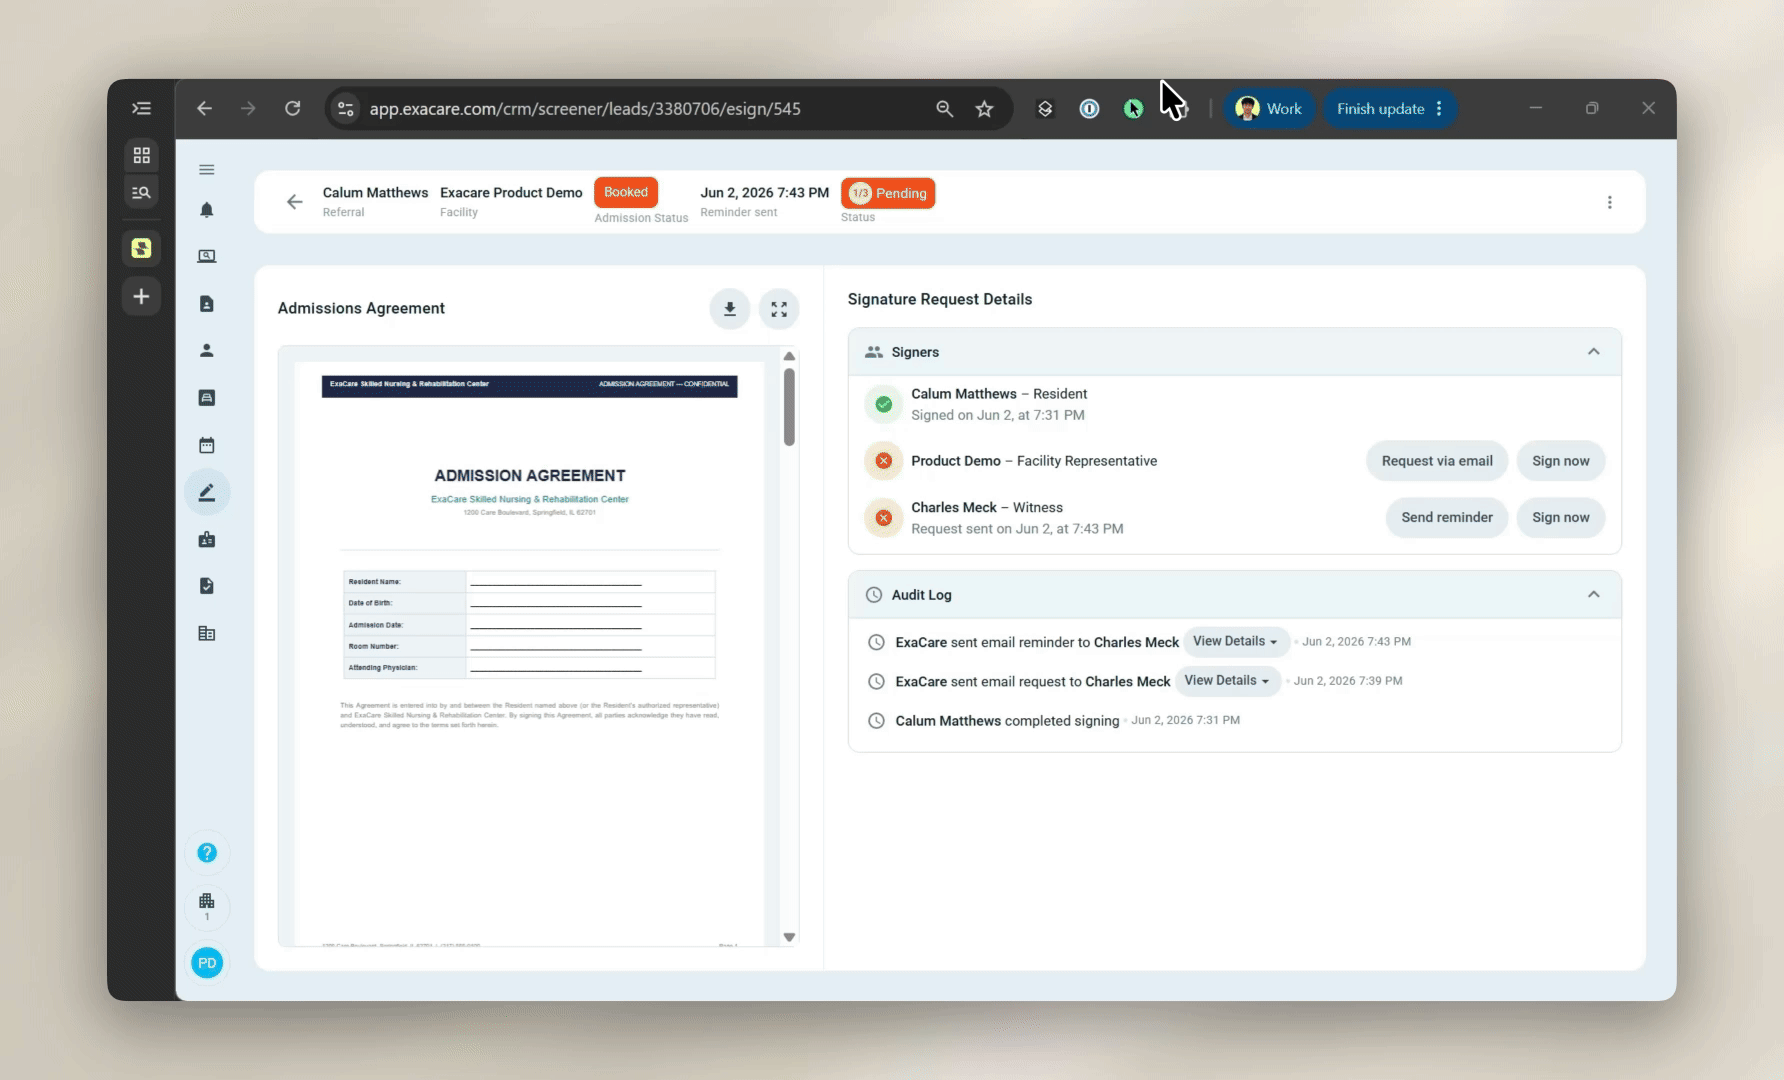Viewport: 1784px width, 1080px height.
Task: Click the Booked admission status badge
Action: (626, 192)
